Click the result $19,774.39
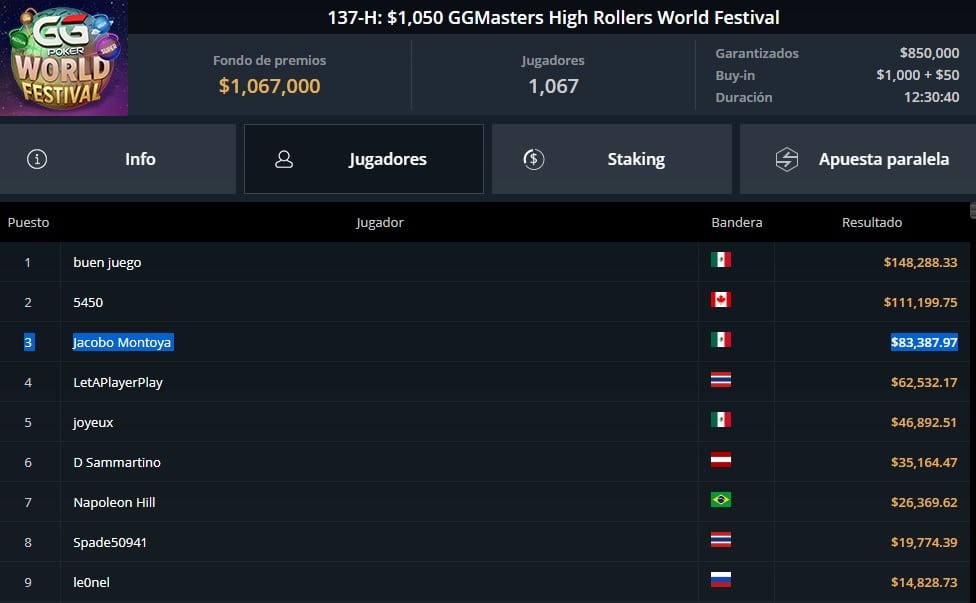The width and height of the screenshot is (976, 603). [924, 542]
